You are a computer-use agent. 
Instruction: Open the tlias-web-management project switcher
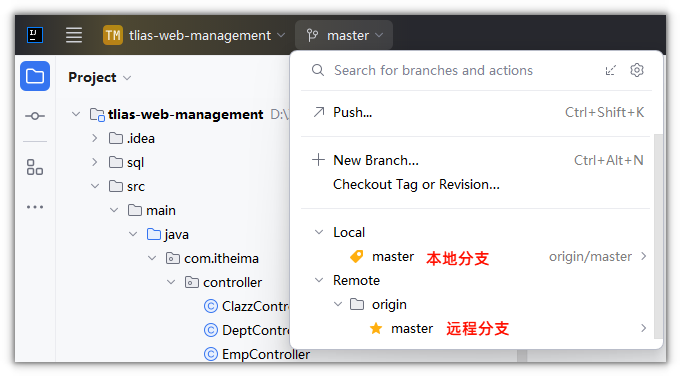tap(194, 35)
